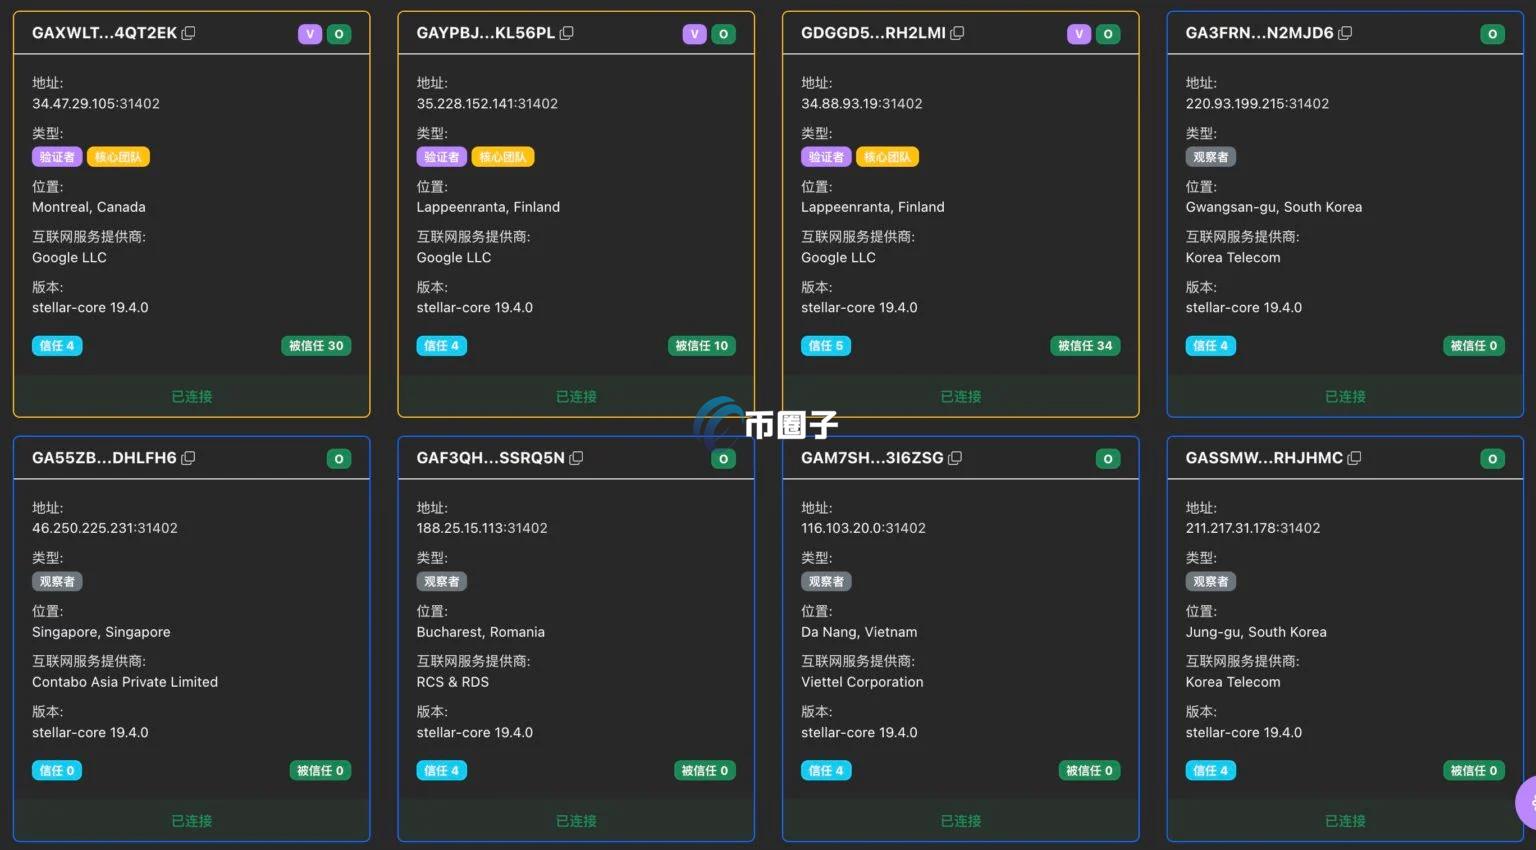Copy the GAXWLT...4QT2EK node ID
The image size is (1536, 850).
(x=188, y=33)
